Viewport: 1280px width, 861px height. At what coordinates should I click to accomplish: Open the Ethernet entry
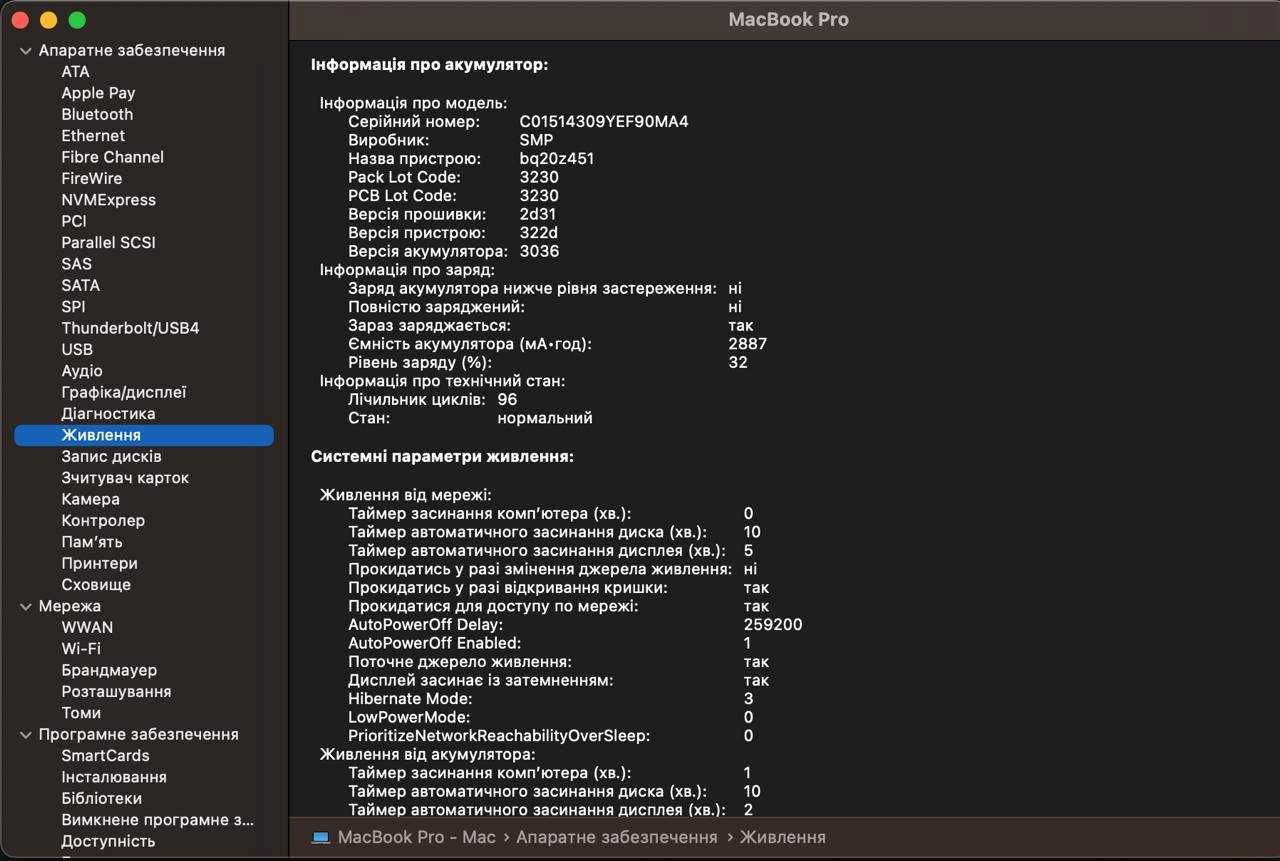tap(93, 135)
